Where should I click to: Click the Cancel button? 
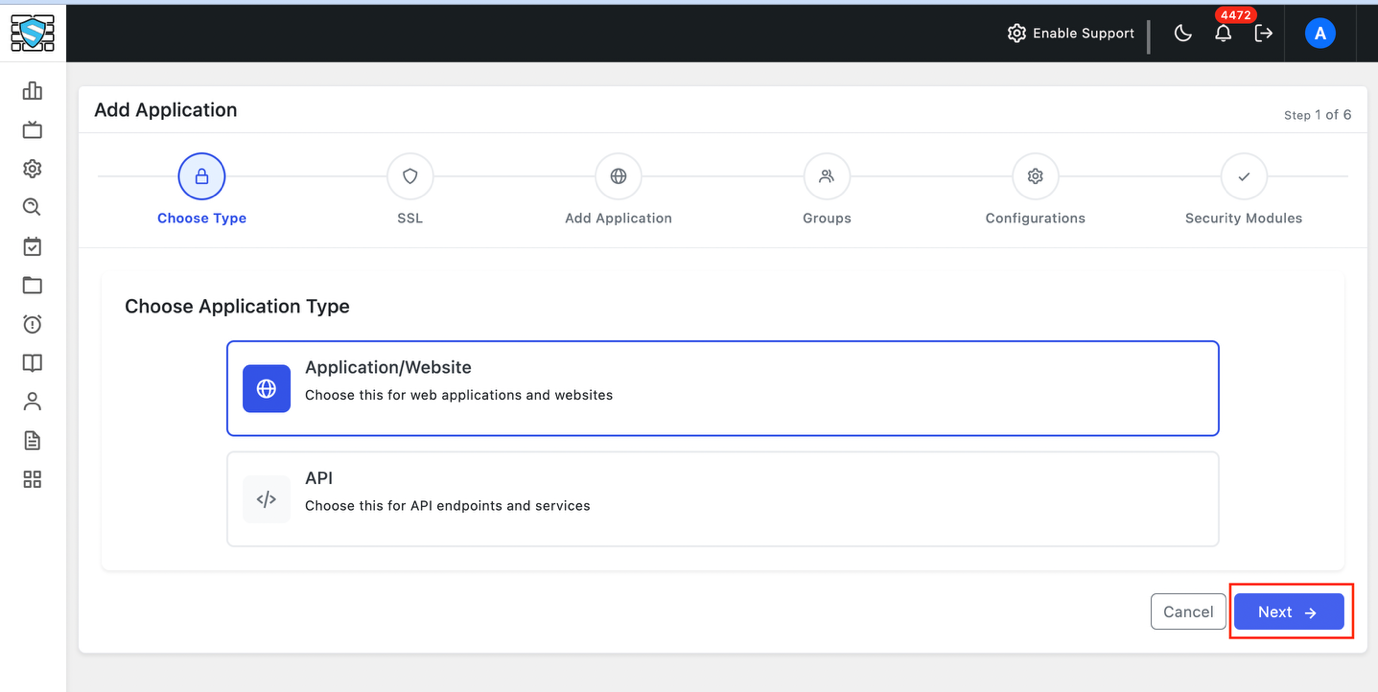point(1188,612)
